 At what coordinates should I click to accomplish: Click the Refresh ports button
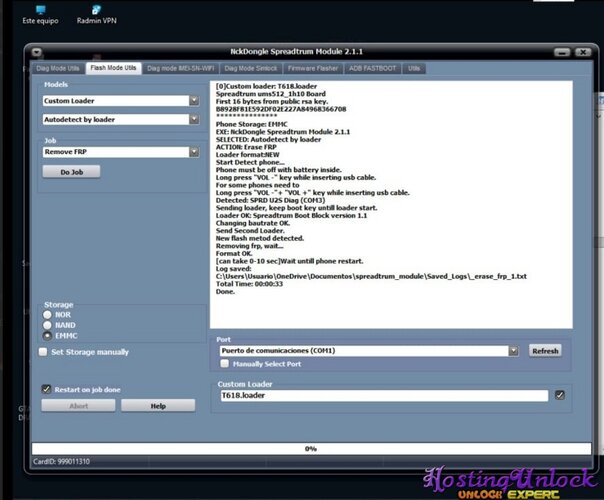[545, 351]
